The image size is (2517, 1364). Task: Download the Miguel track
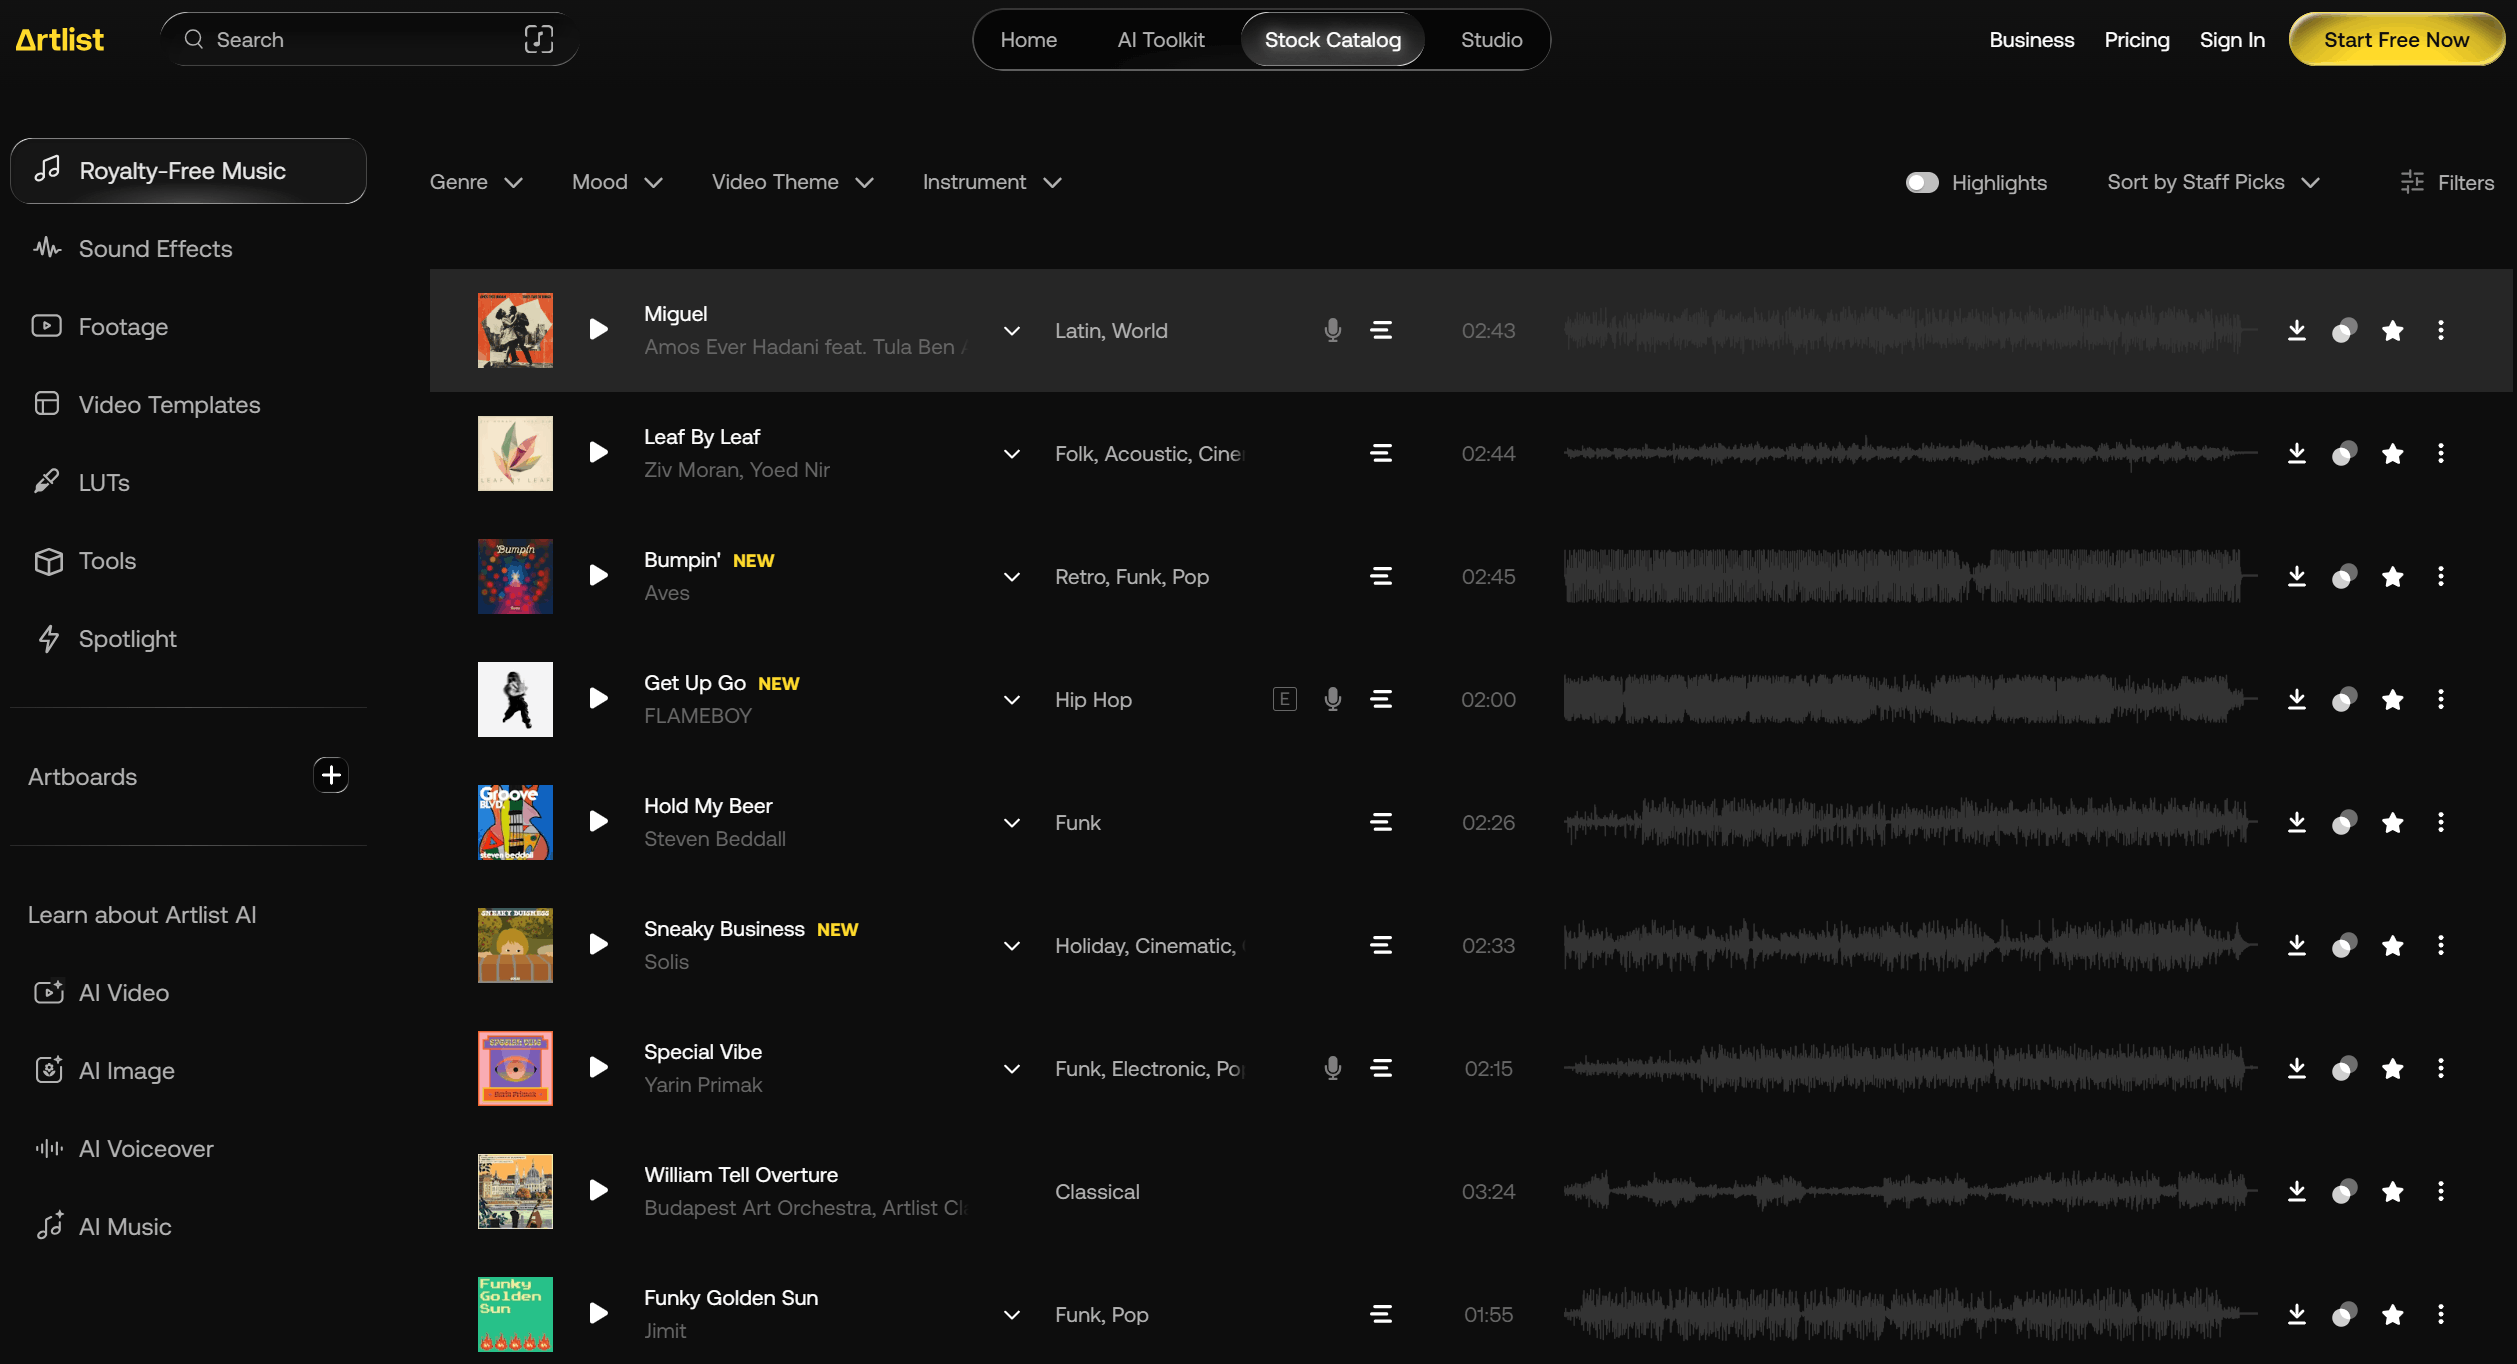click(2296, 330)
